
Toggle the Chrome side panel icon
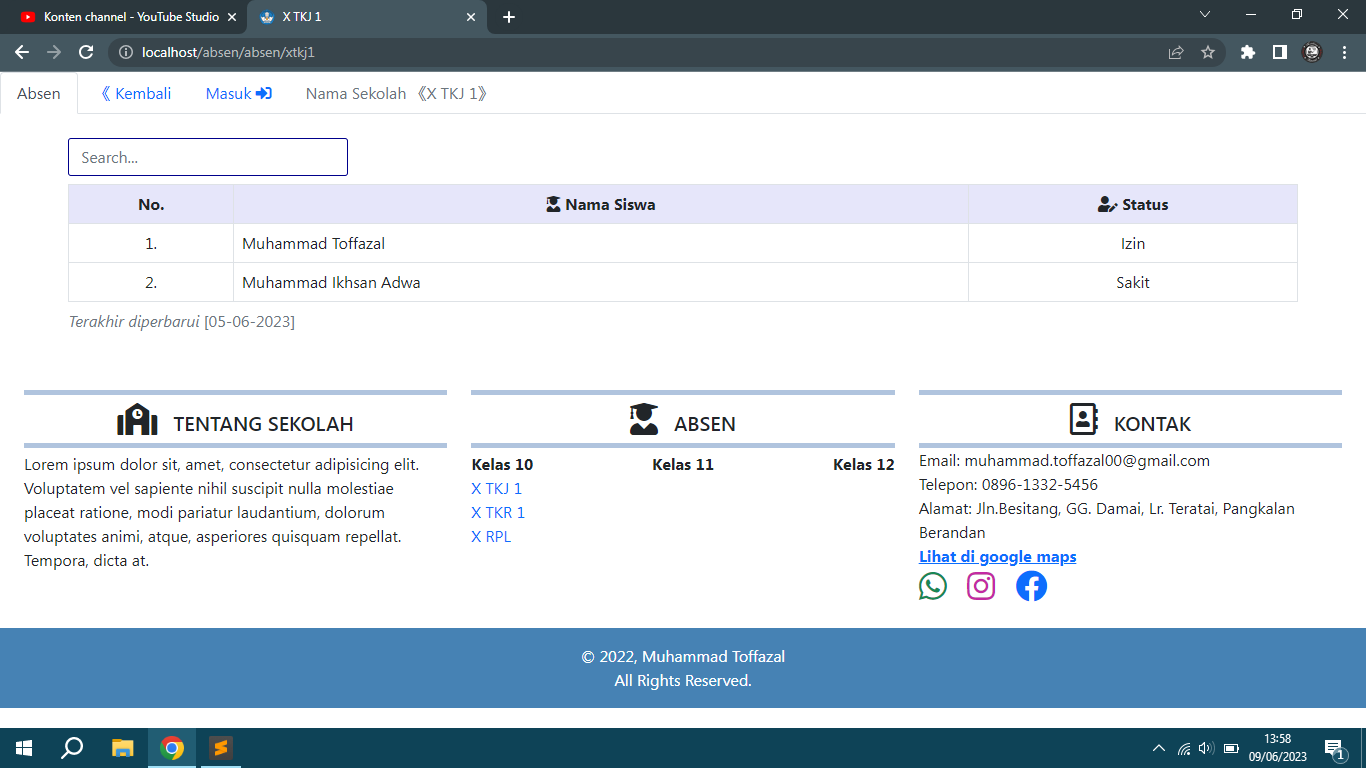point(1279,52)
